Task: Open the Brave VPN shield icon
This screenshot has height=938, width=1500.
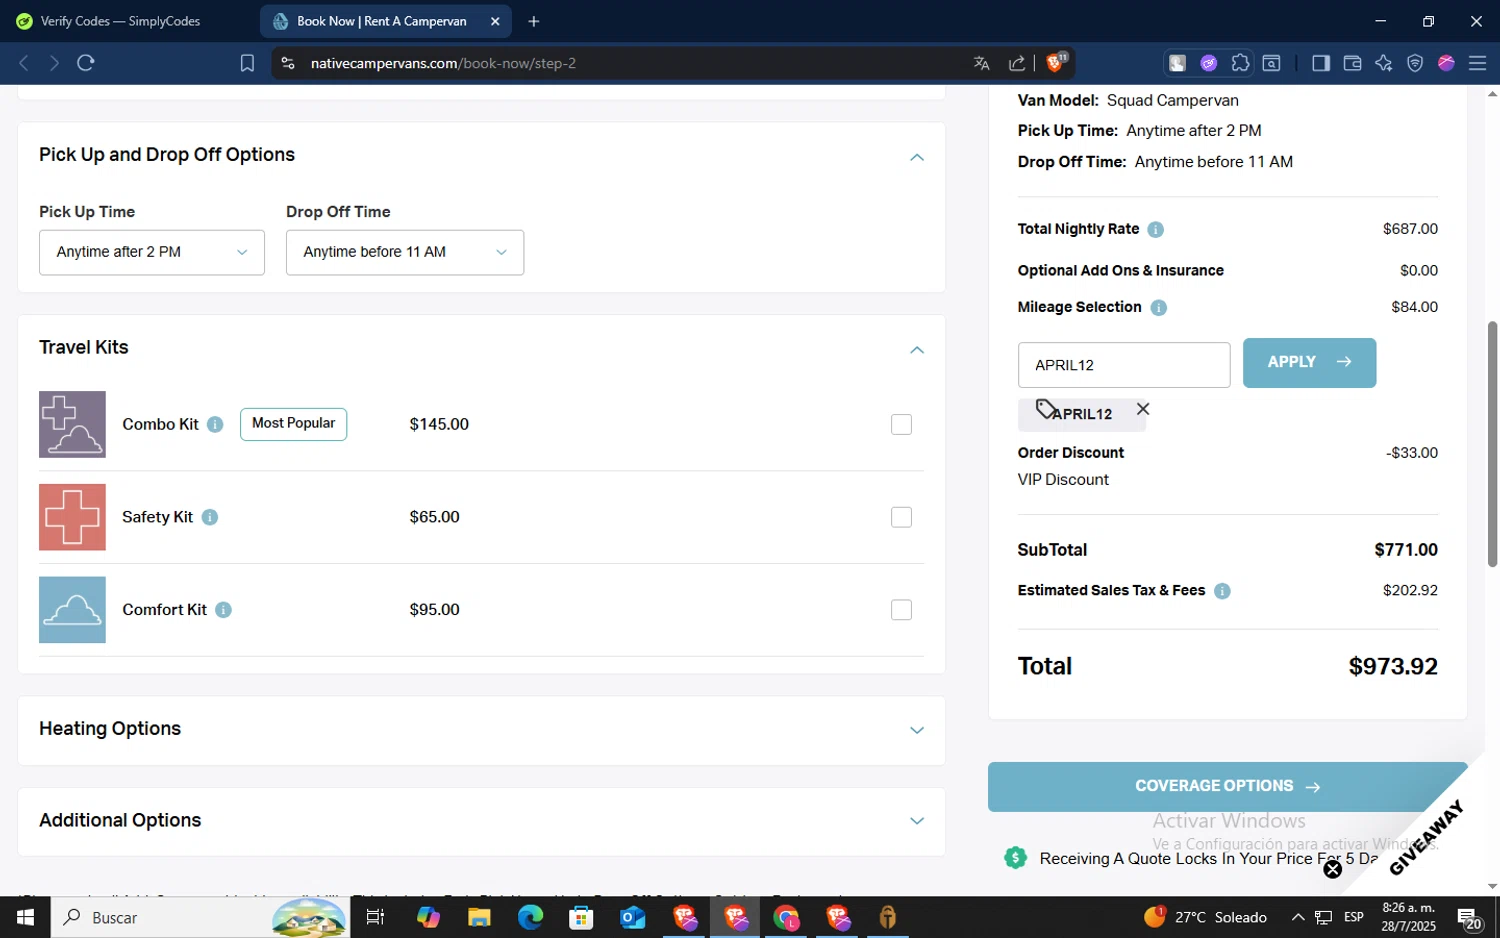Action: (1415, 63)
